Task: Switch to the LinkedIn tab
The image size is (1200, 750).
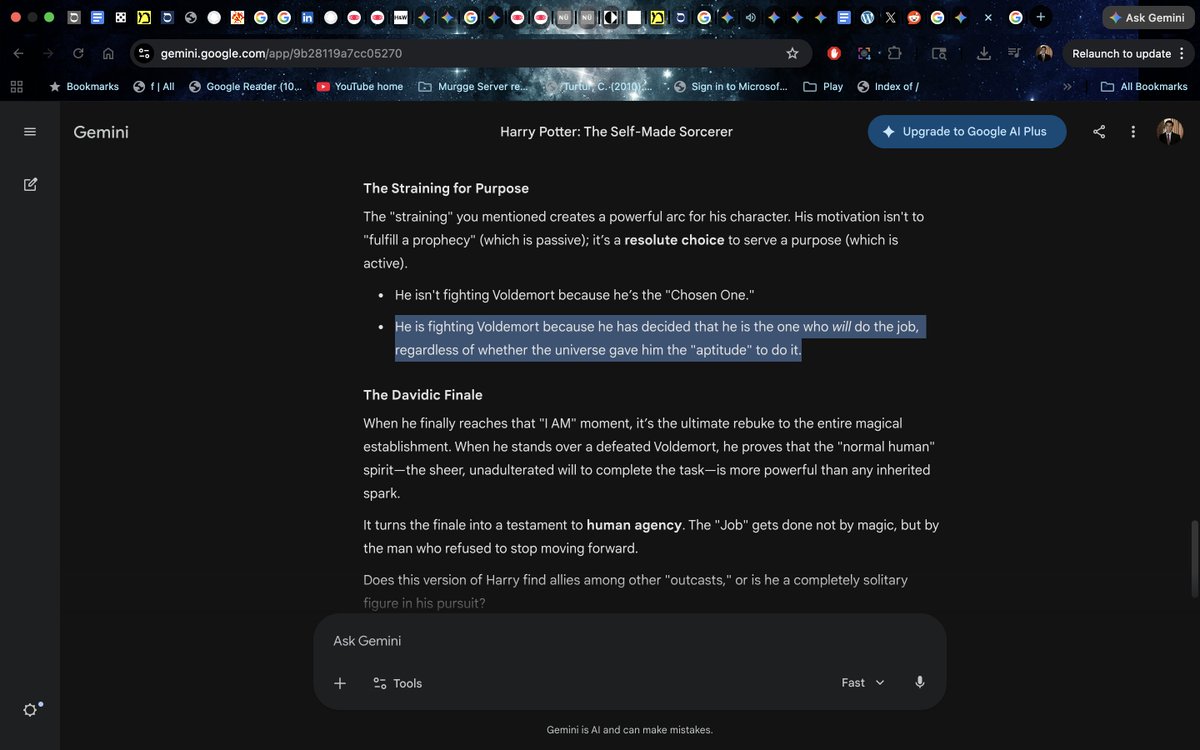Action: click(x=307, y=18)
